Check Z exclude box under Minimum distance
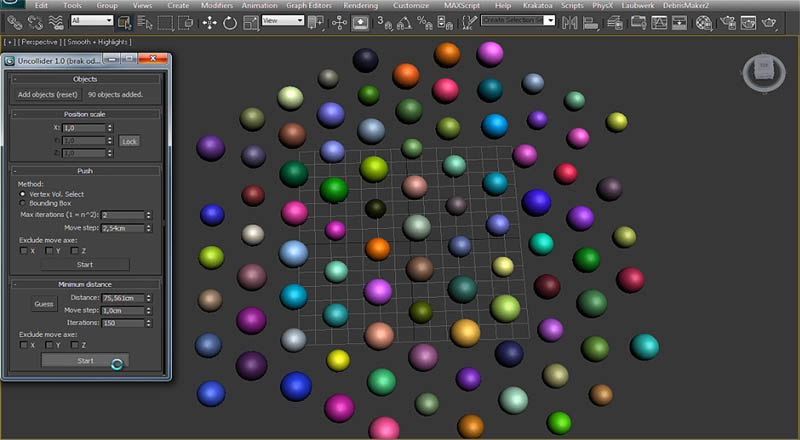 coord(73,344)
